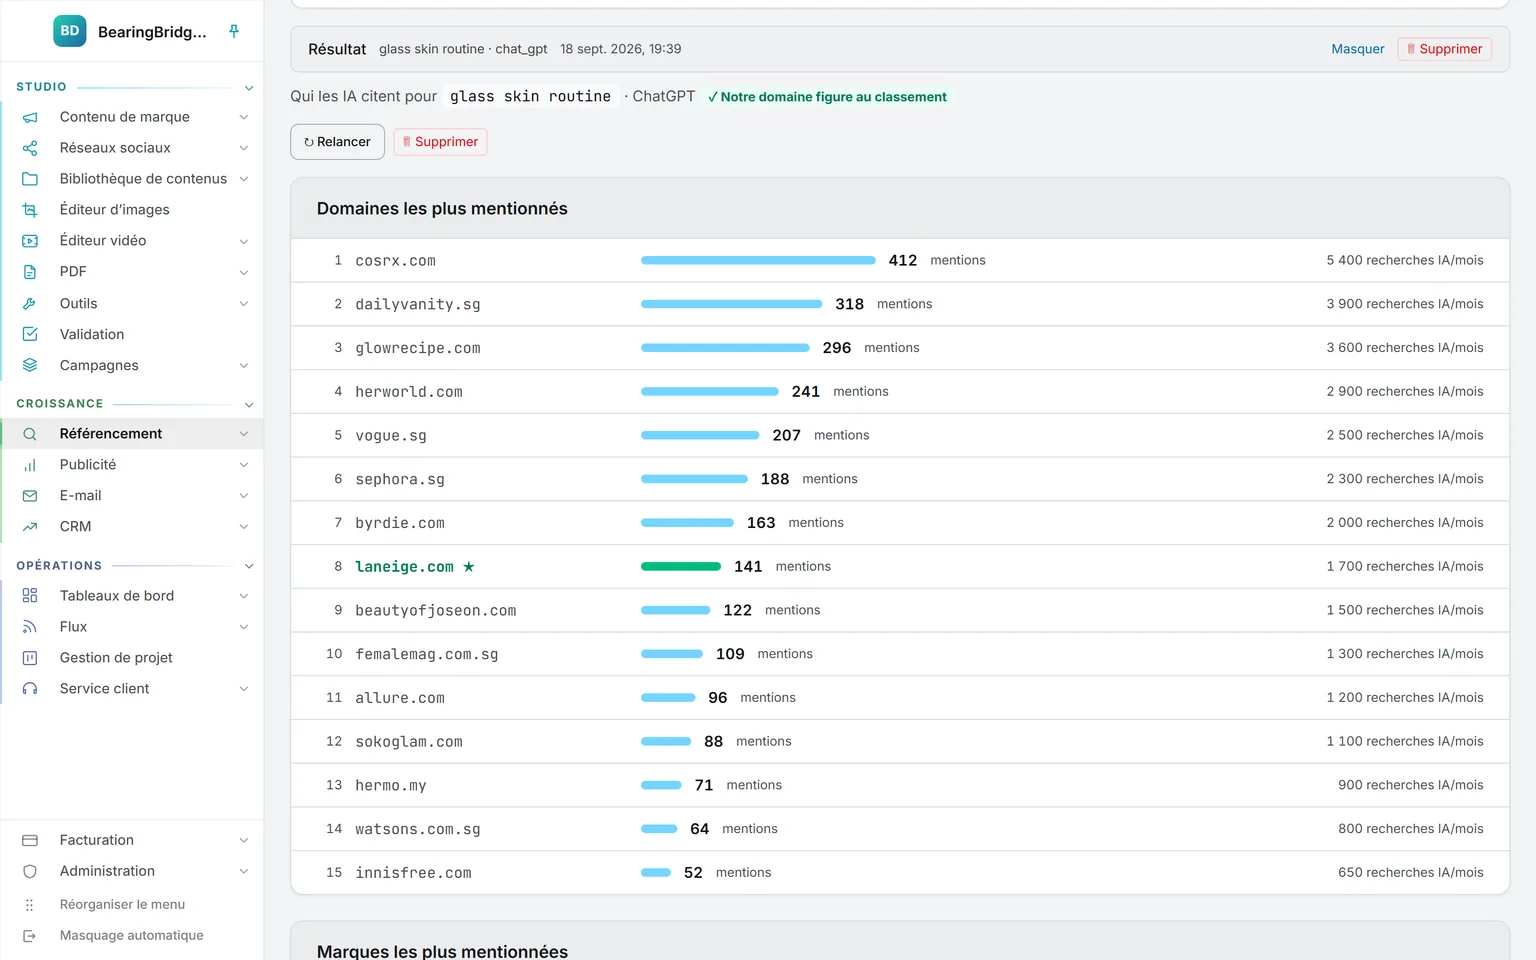
Task: Click the star icon next to laneige.com
Action: 468,567
